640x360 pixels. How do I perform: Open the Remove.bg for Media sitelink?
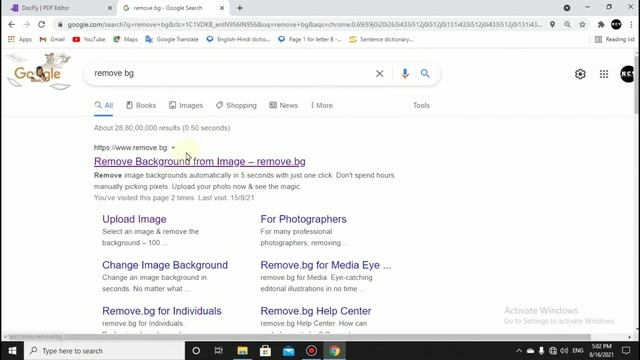pos(326,265)
